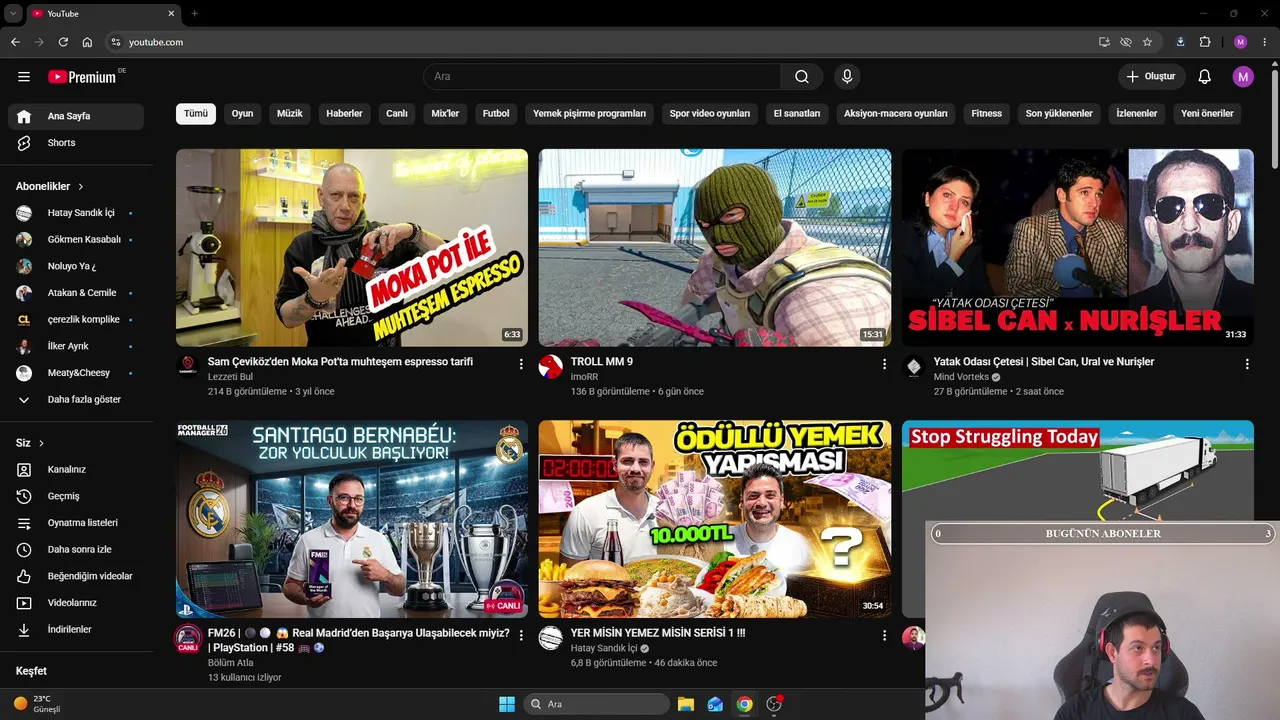Open the YouTube account avatar menu
1280x720 pixels.
[1243, 77]
